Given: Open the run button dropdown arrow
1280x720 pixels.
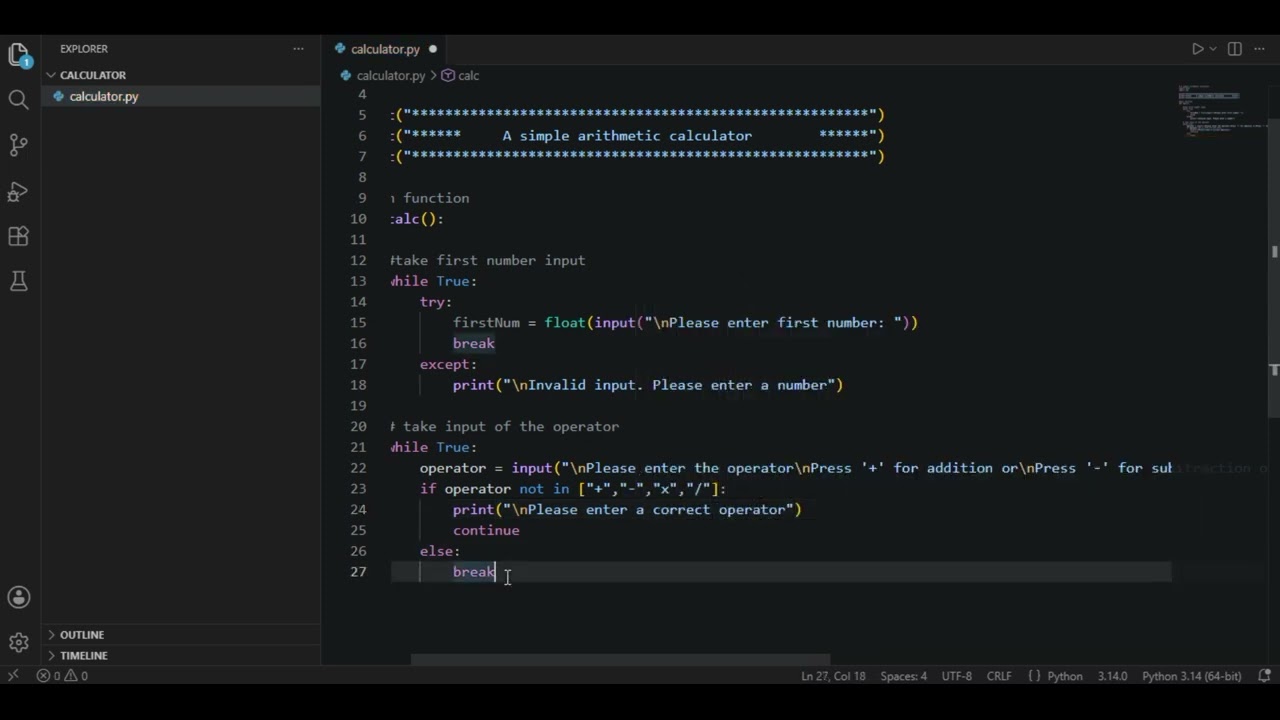Looking at the screenshot, I should coord(1213,49).
